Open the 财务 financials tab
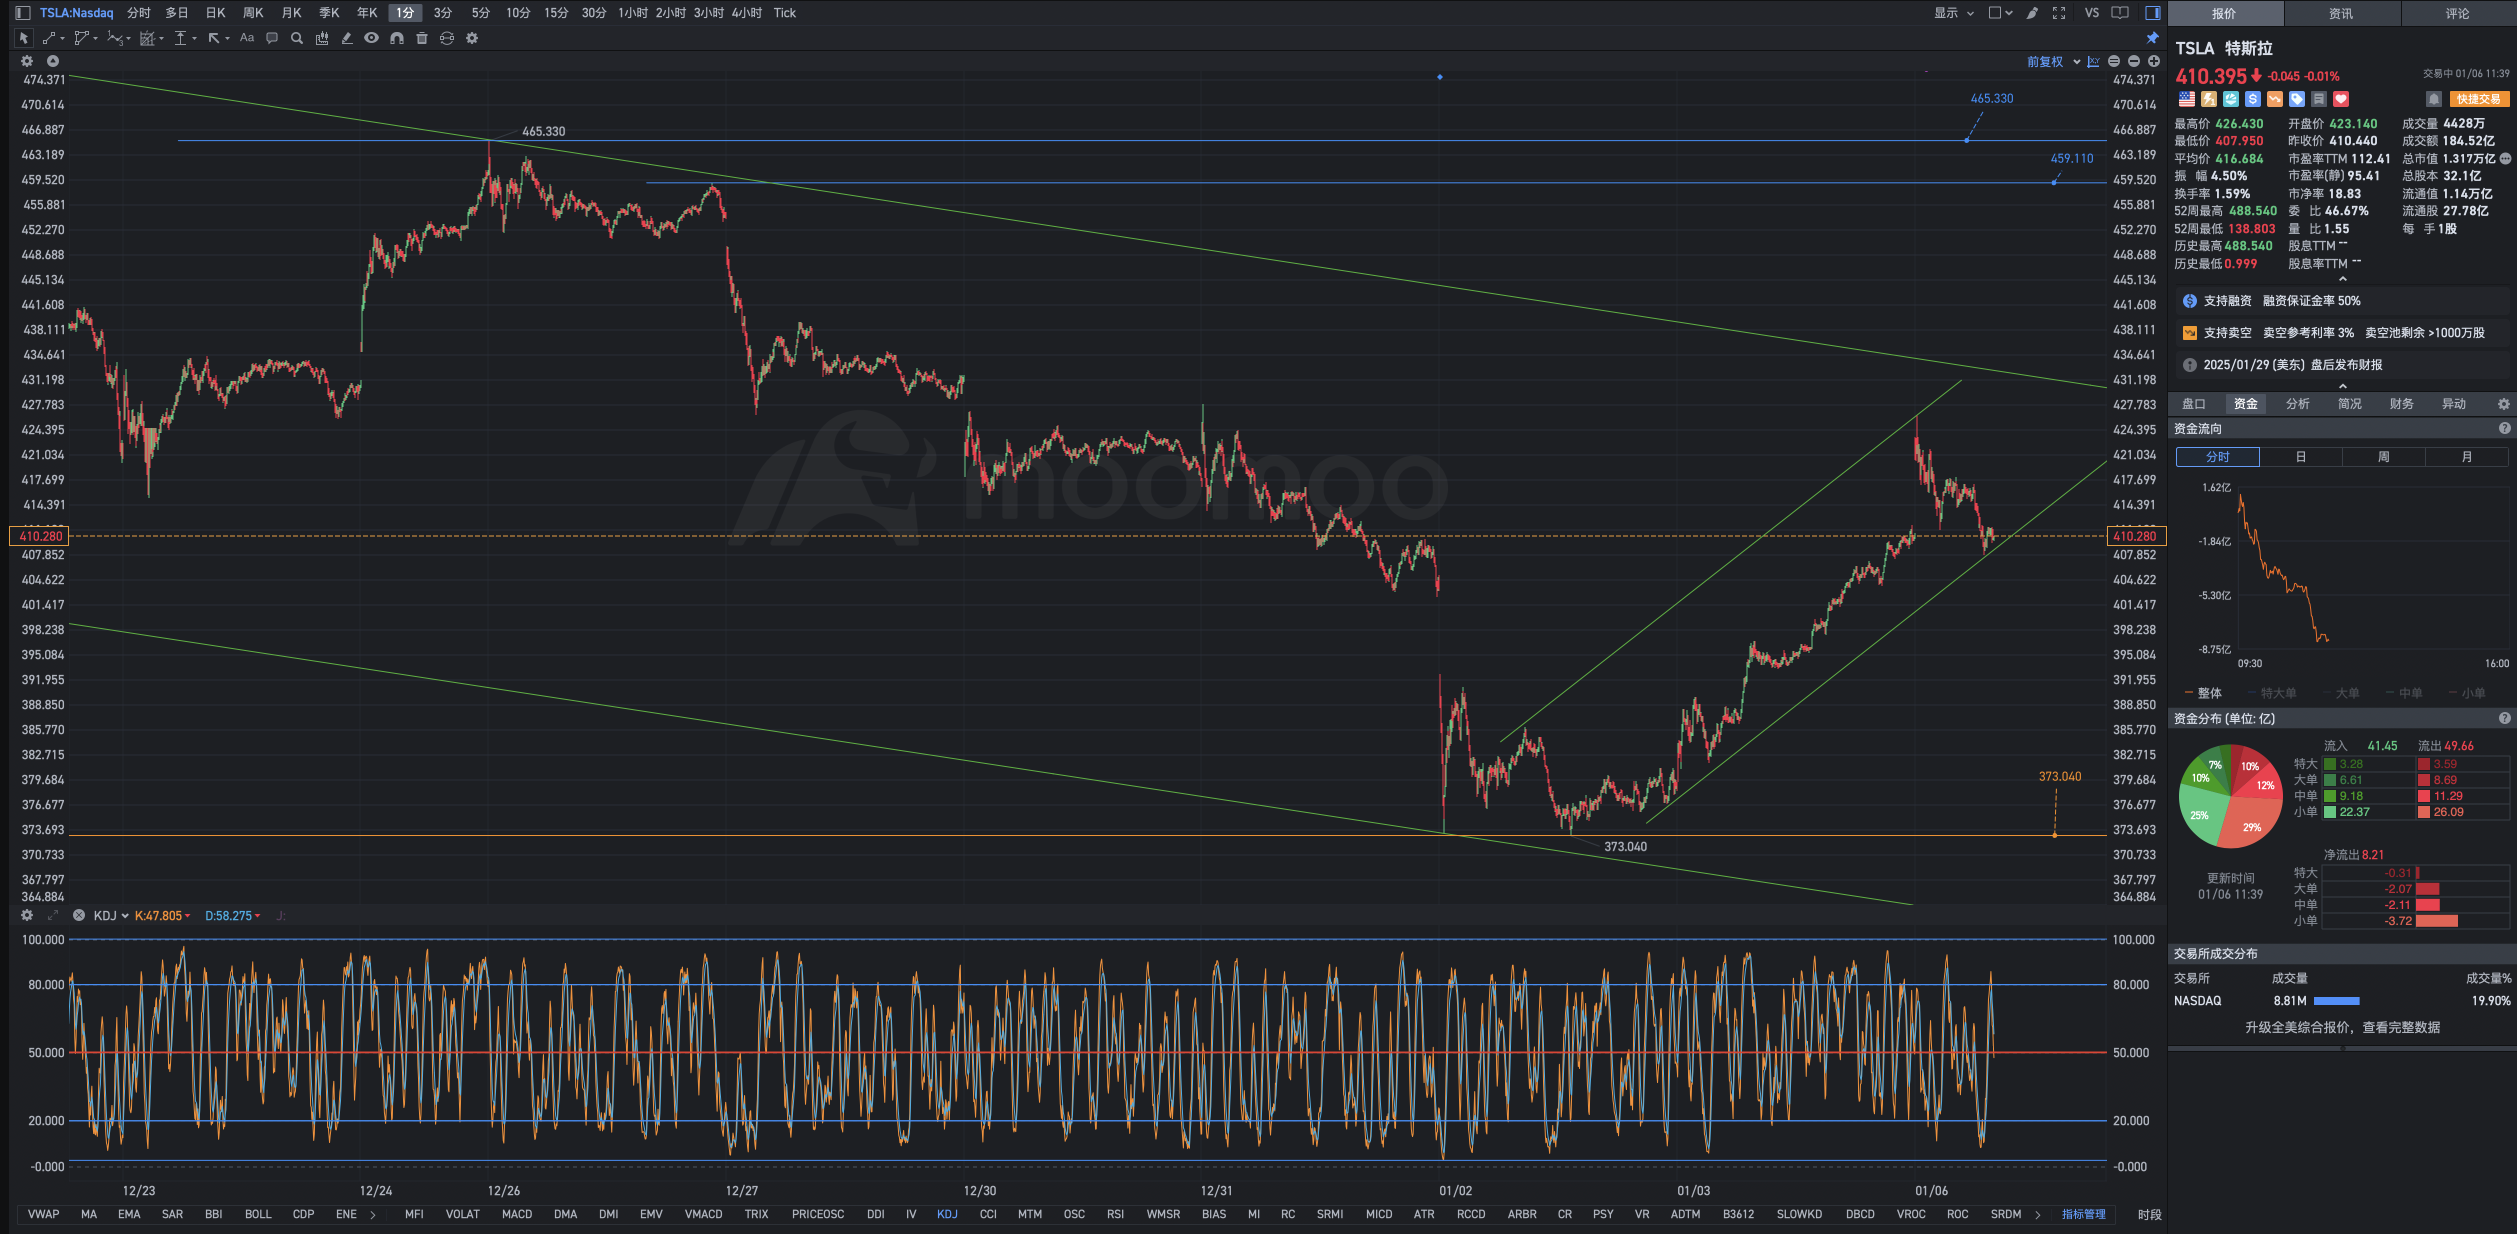 [2402, 404]
